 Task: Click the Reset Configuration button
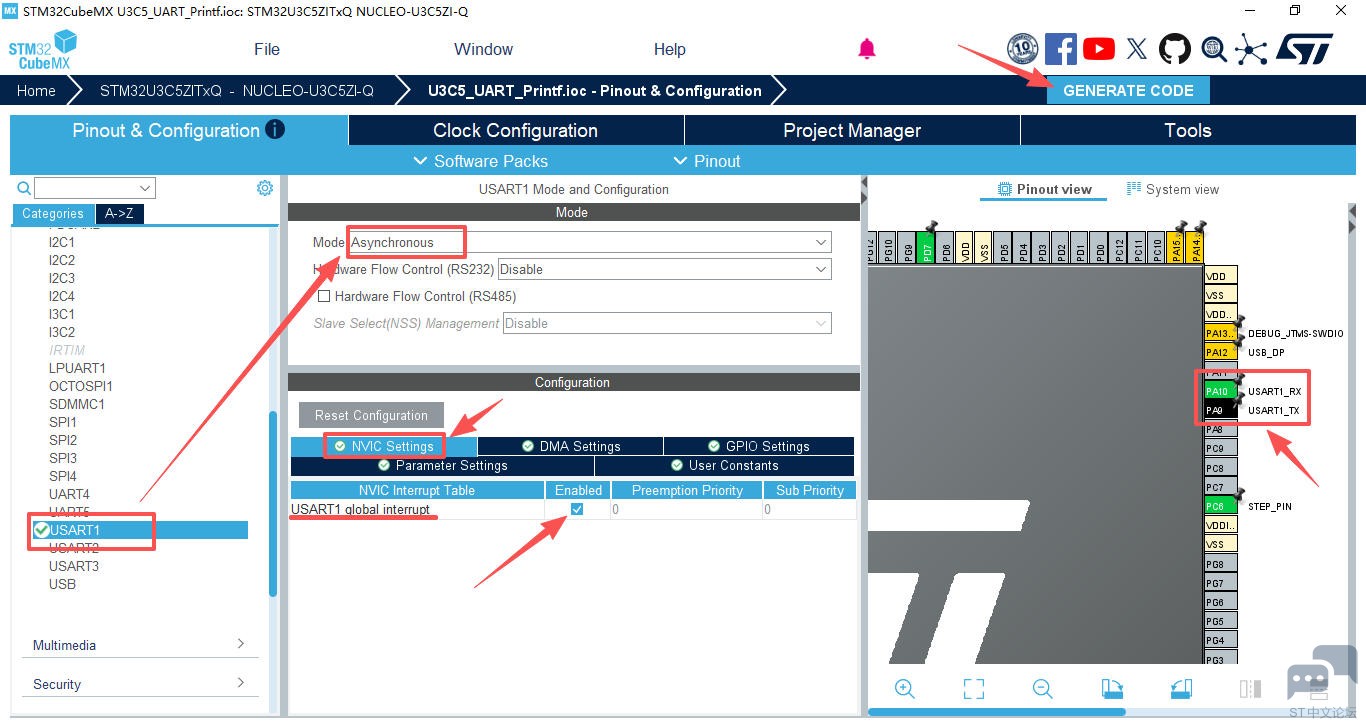(x=371, y=415)
